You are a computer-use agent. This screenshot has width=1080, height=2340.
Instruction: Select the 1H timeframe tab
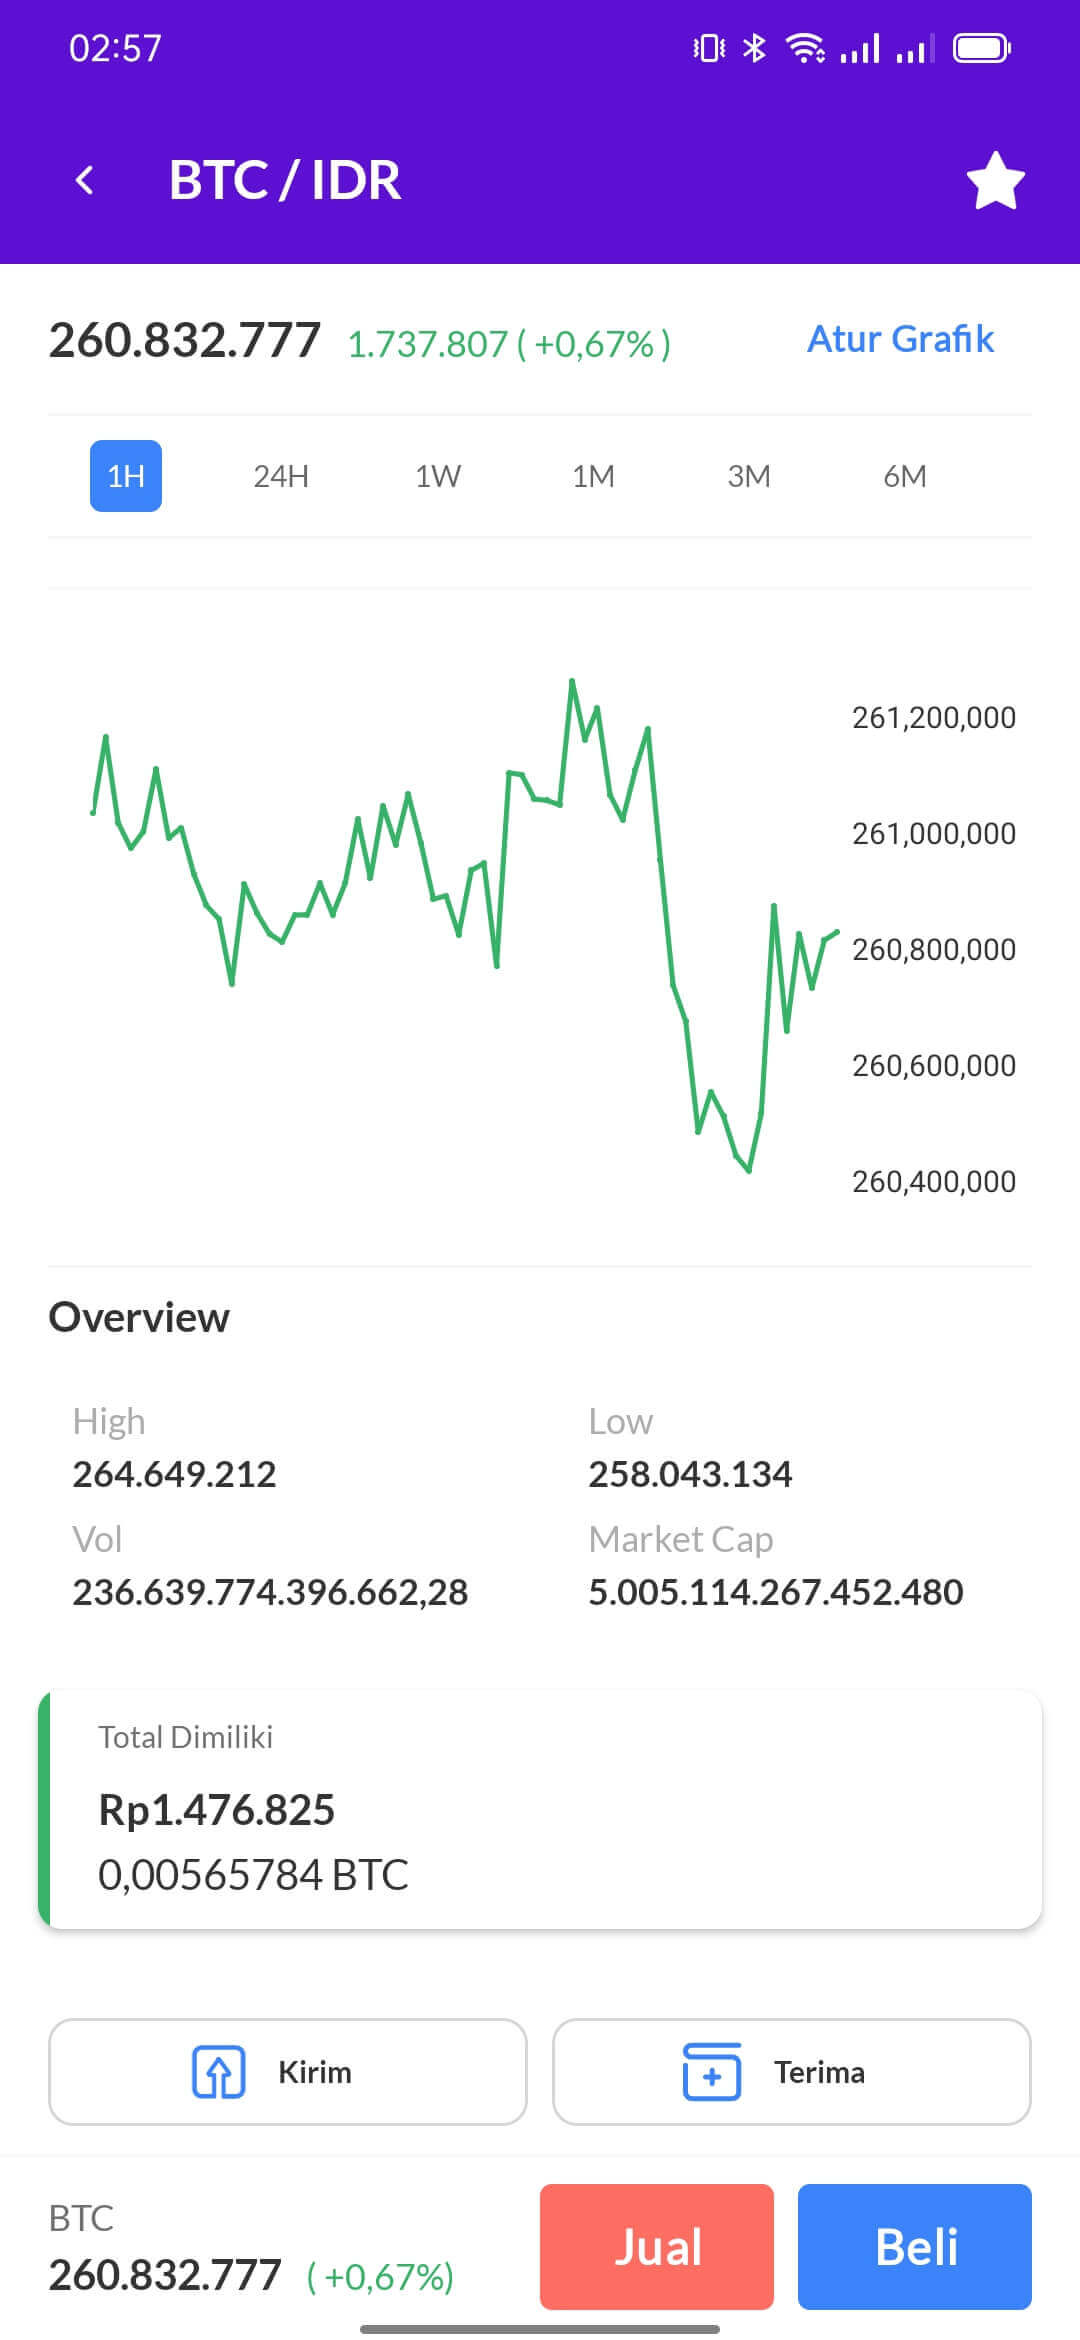[x=126, y=476]
